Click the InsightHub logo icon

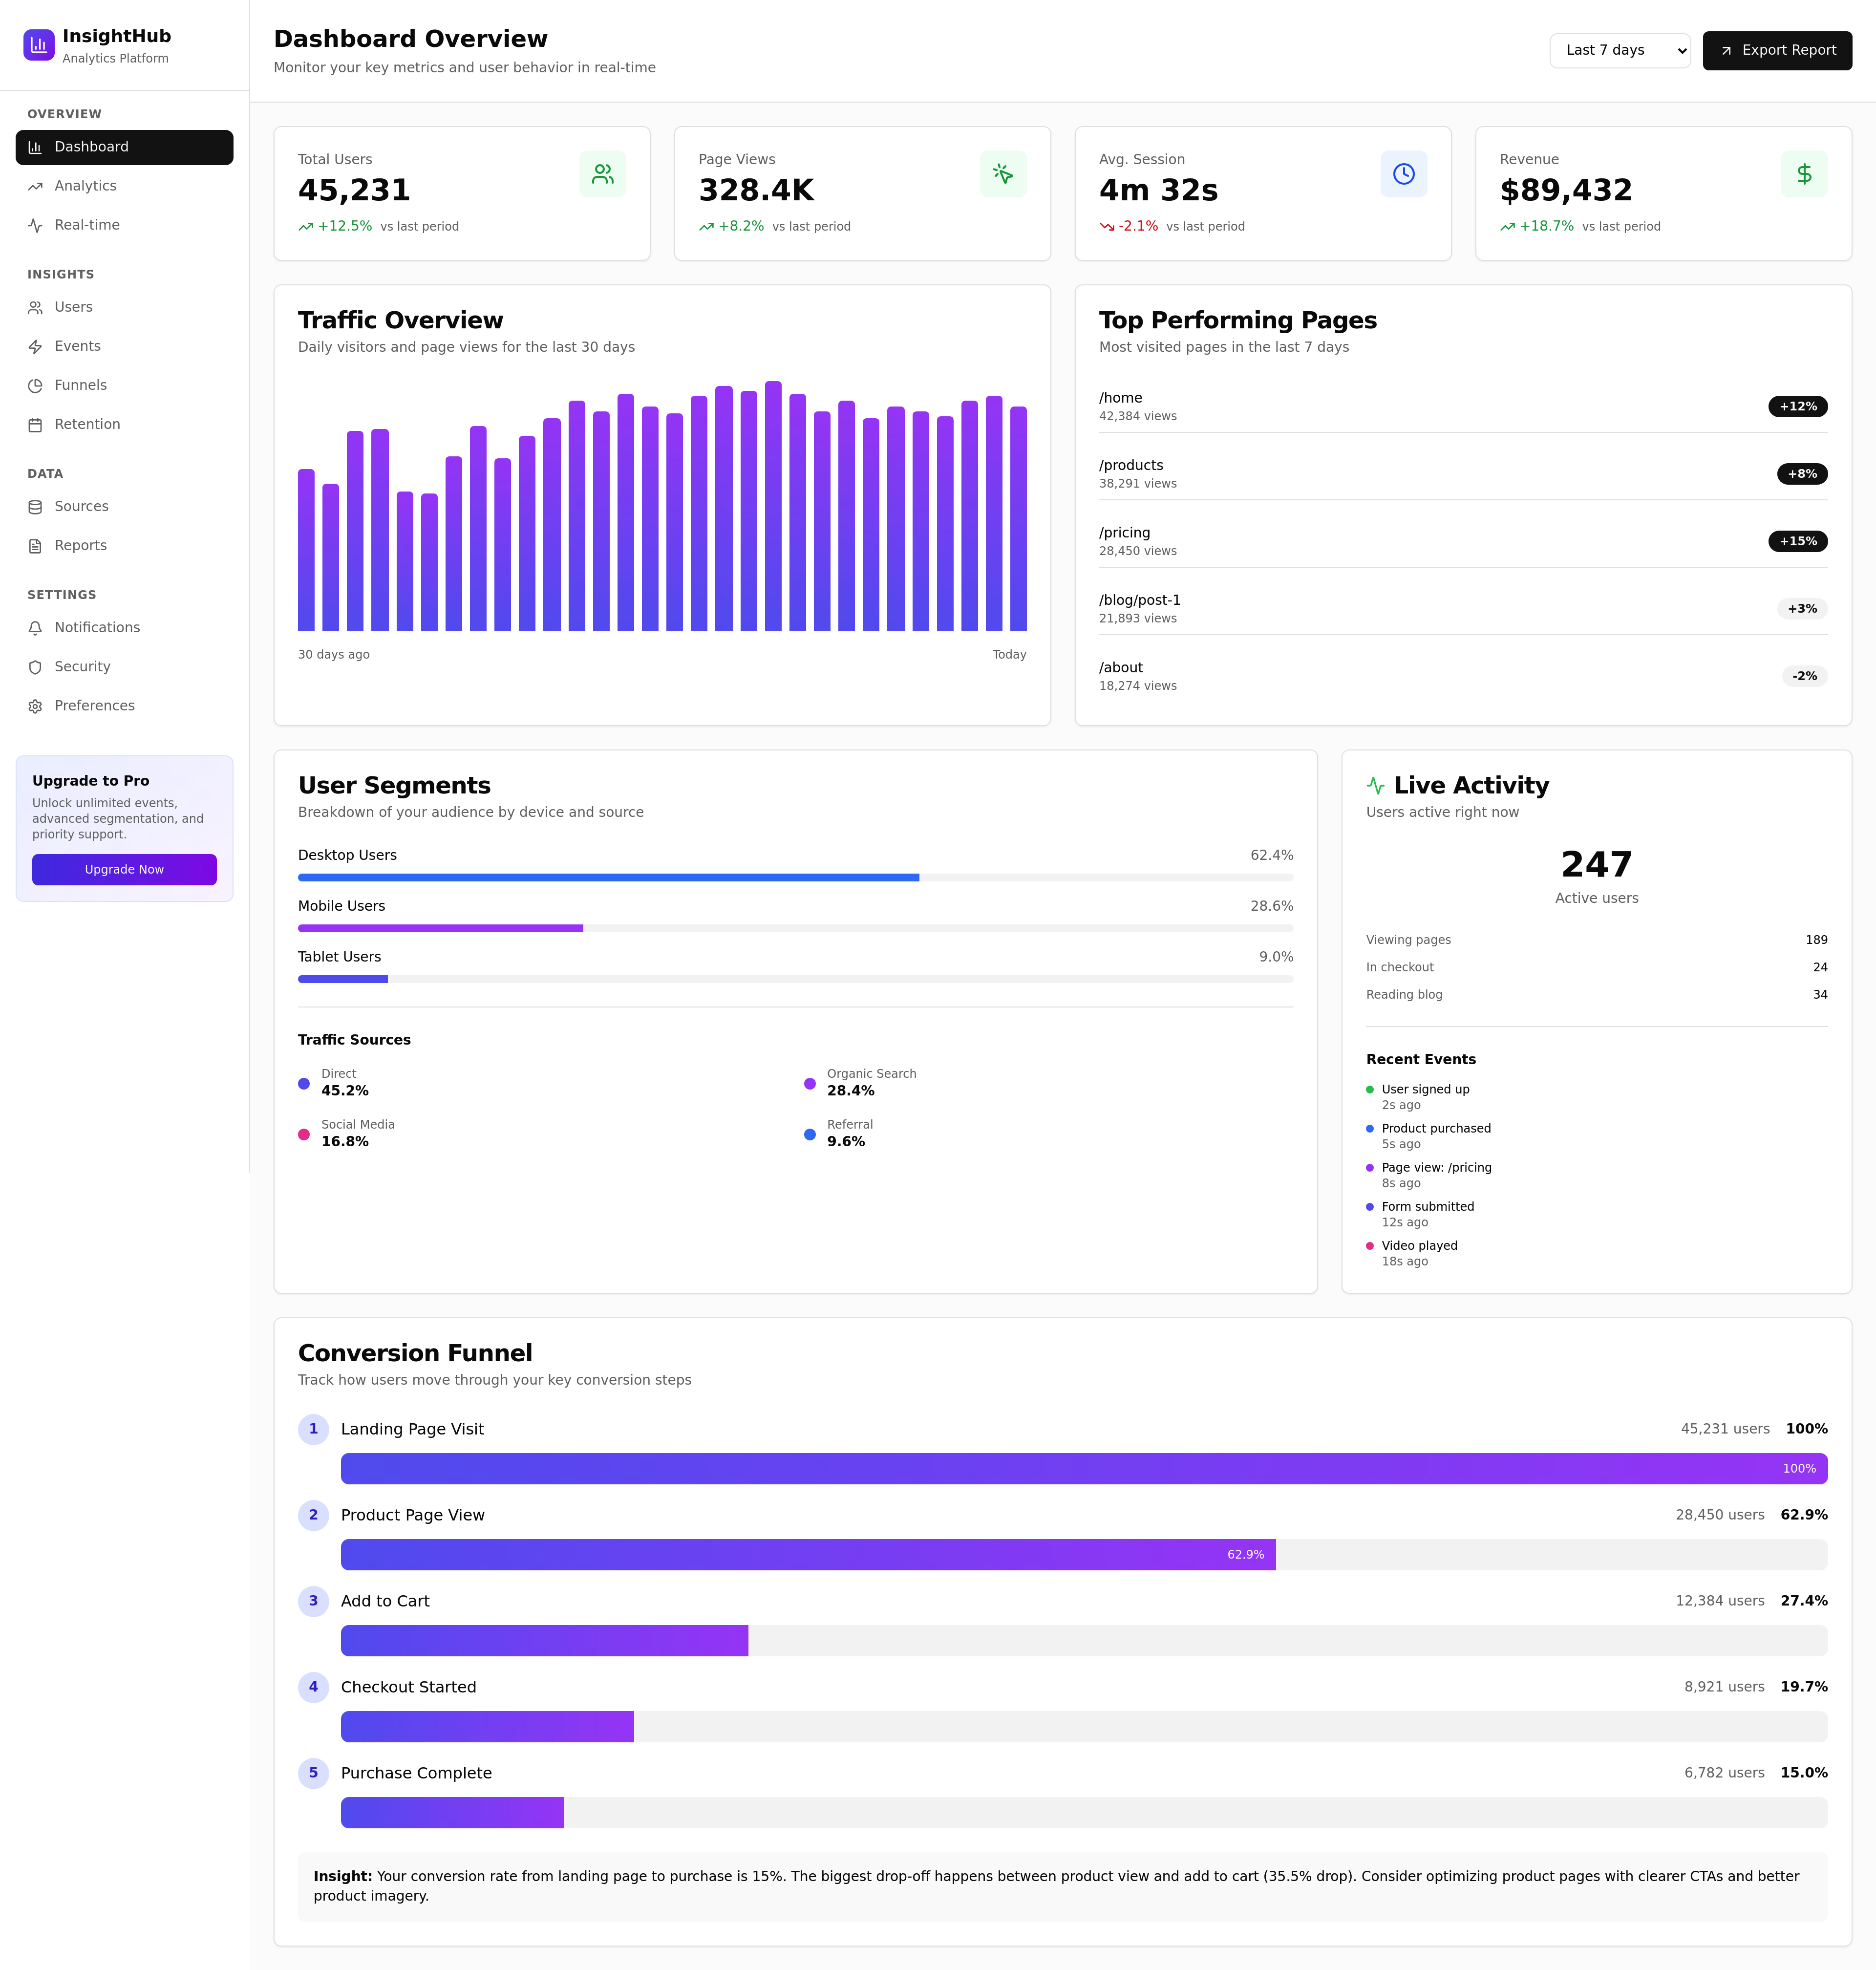39,44
